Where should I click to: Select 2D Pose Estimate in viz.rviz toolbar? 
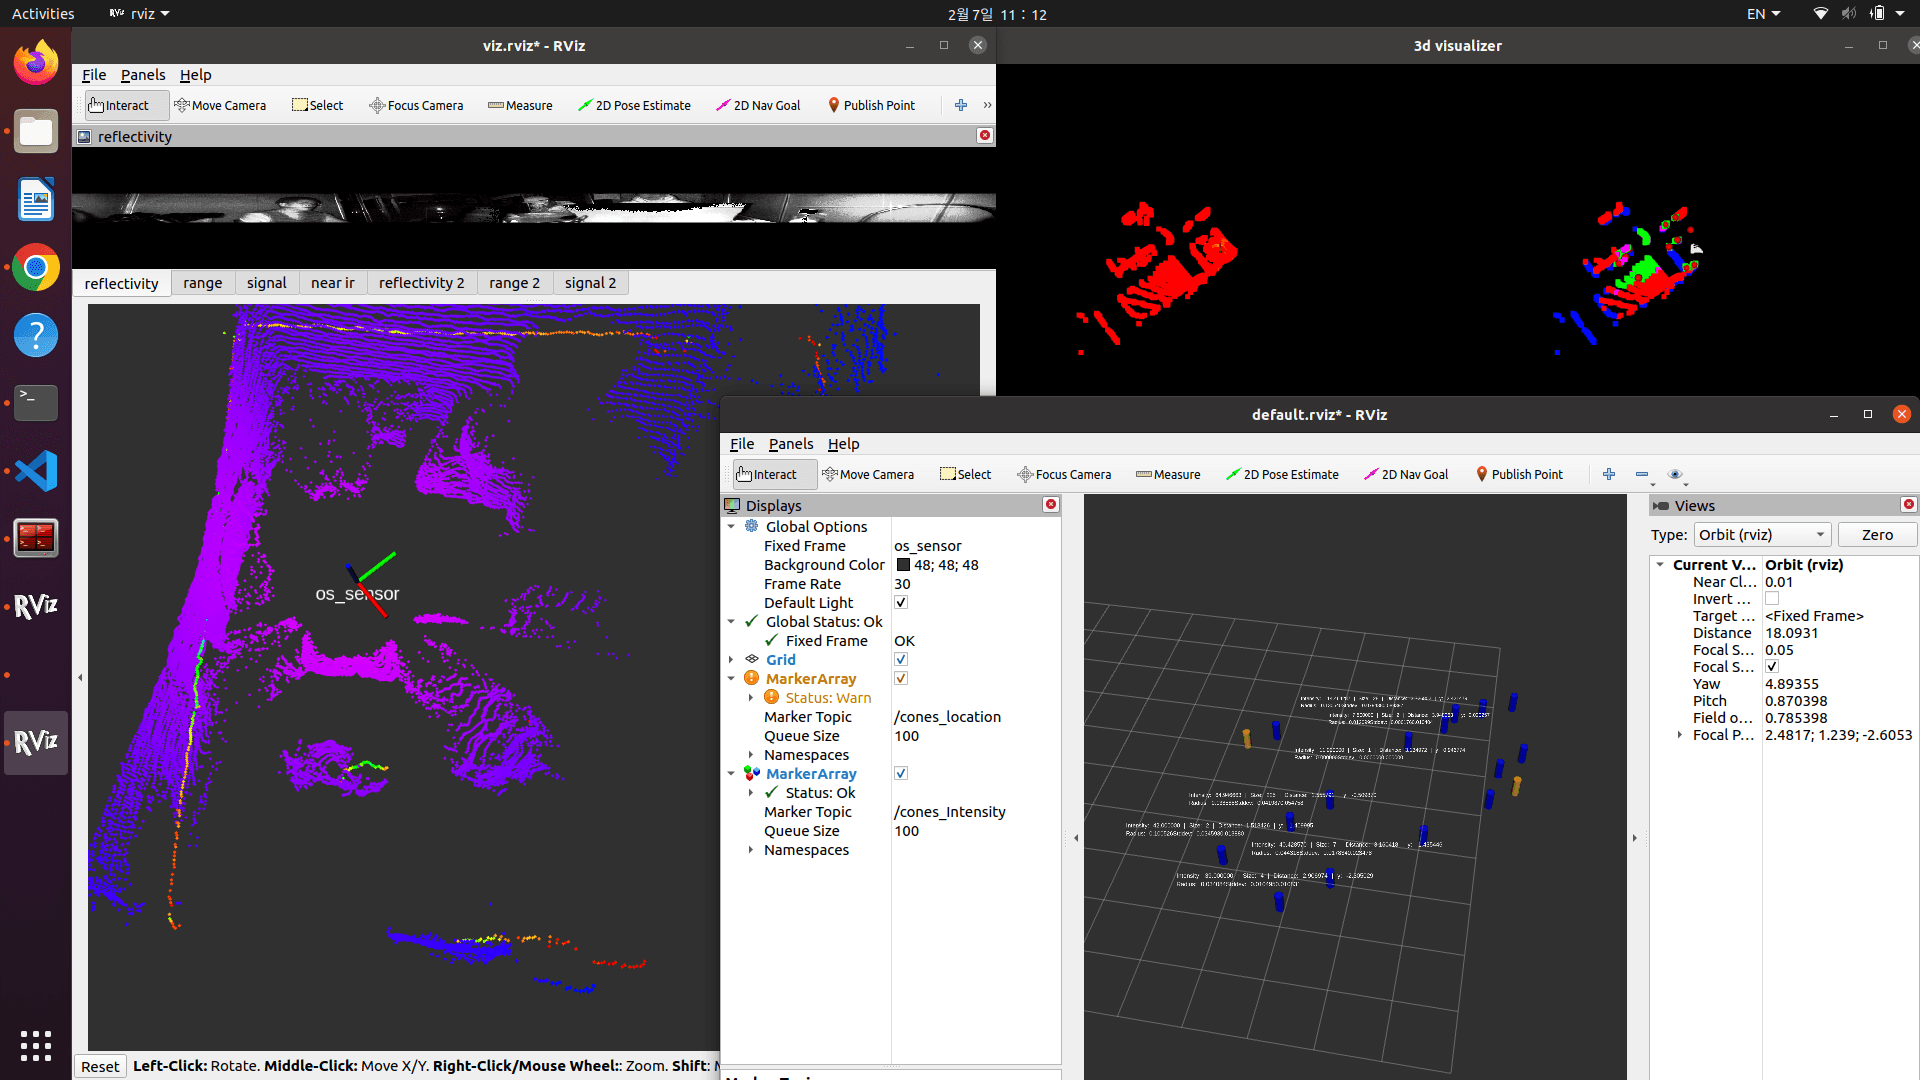tap(634, 105)
